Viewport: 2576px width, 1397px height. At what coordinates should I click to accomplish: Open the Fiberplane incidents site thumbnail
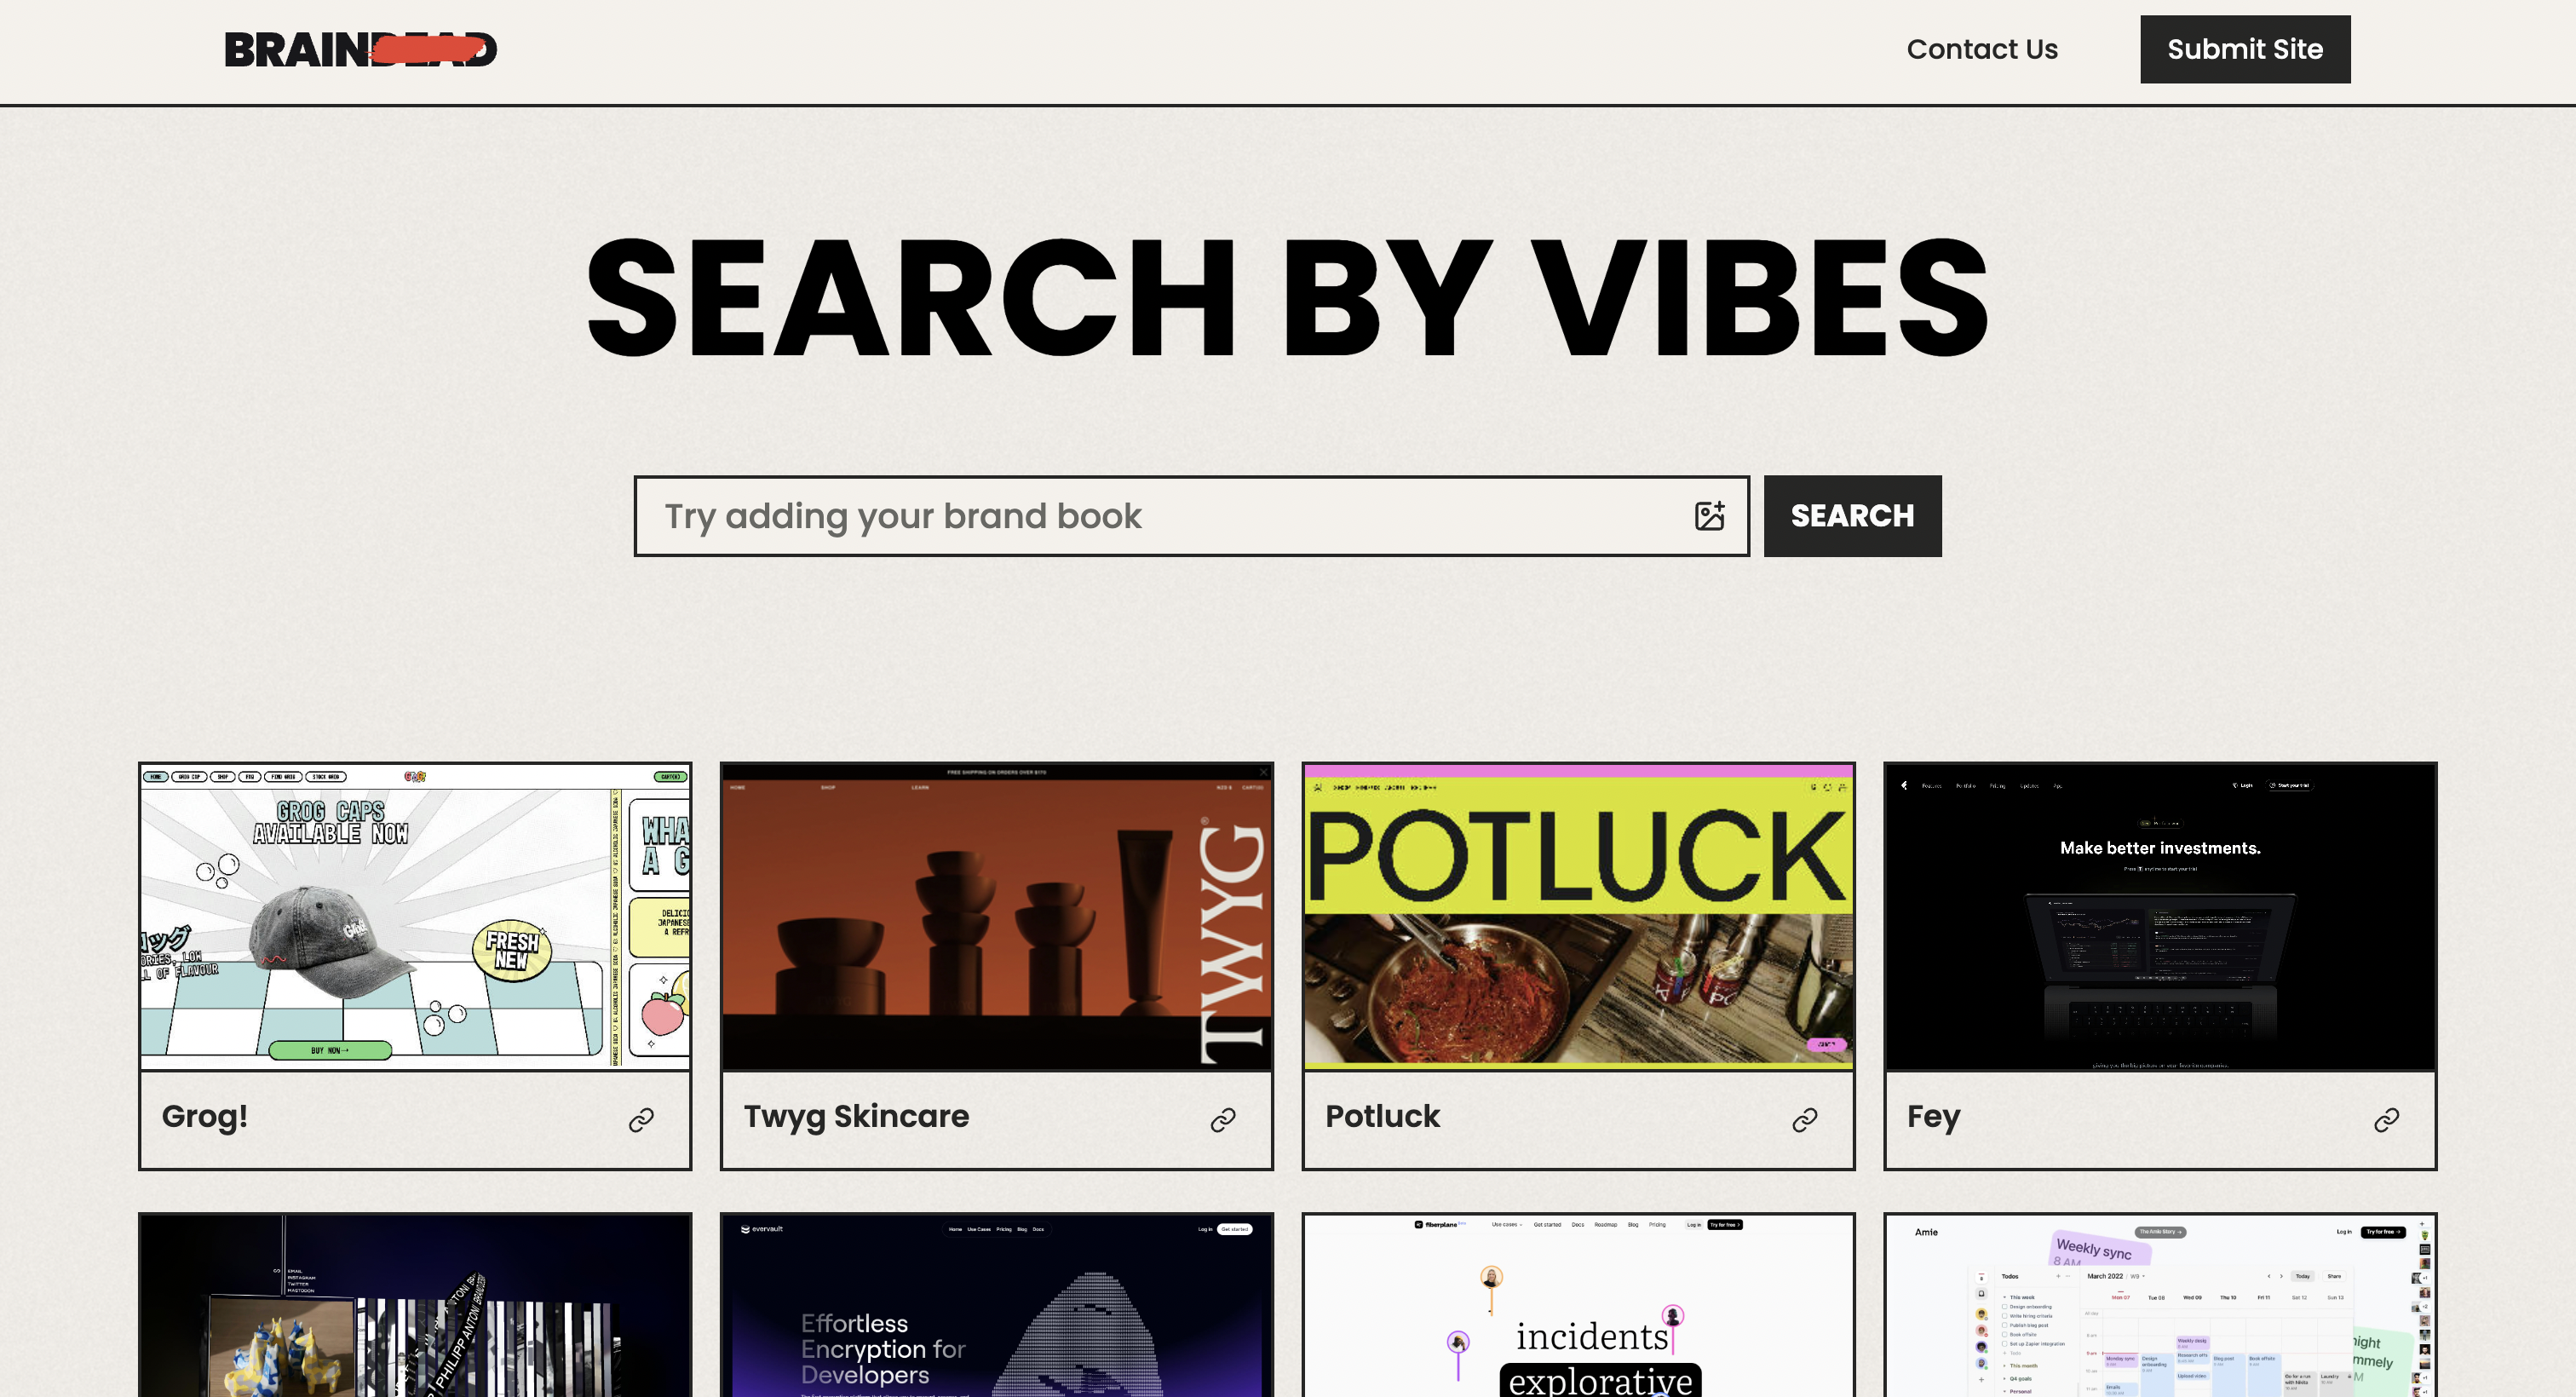click(x=1578, y=1305)
